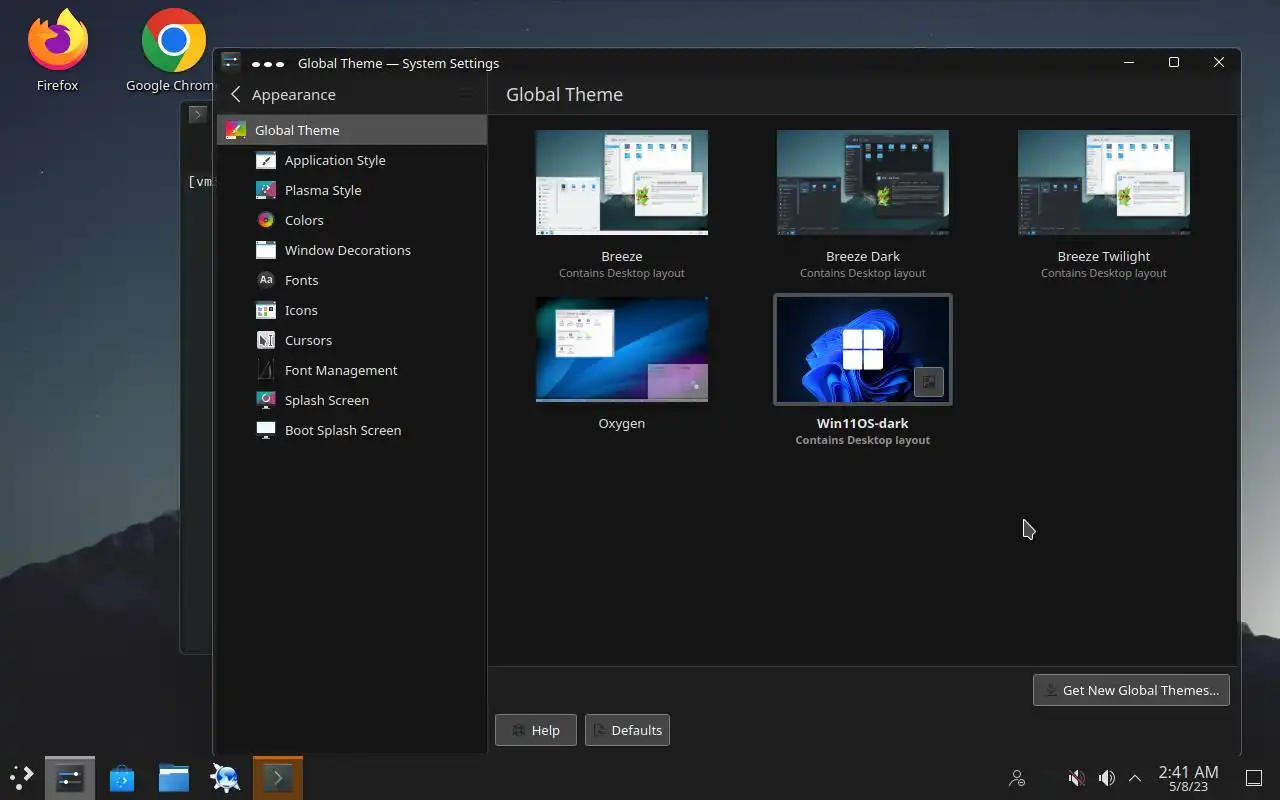Click the System Settings title bar app icon
This screenshot has width=1280, height=800.
click(231, 62)
